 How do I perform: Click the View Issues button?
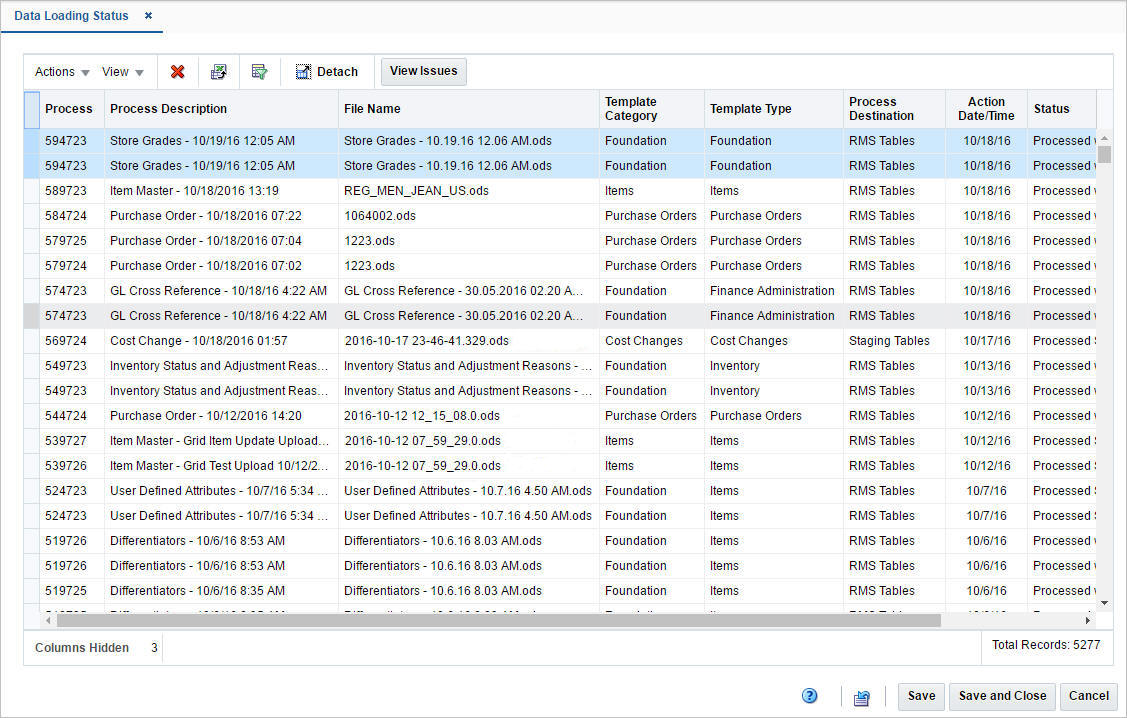coord(422,71)
